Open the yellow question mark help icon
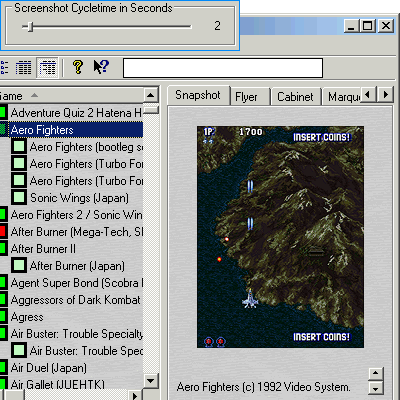Image resolution: width=400 pixels, height=400 pixels. (78, 67)
